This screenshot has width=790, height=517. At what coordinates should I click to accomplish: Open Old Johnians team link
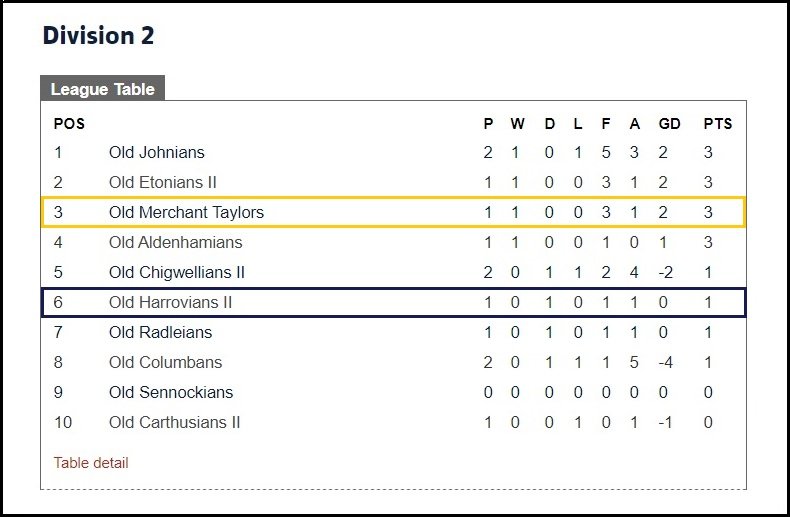pos(157,152)
